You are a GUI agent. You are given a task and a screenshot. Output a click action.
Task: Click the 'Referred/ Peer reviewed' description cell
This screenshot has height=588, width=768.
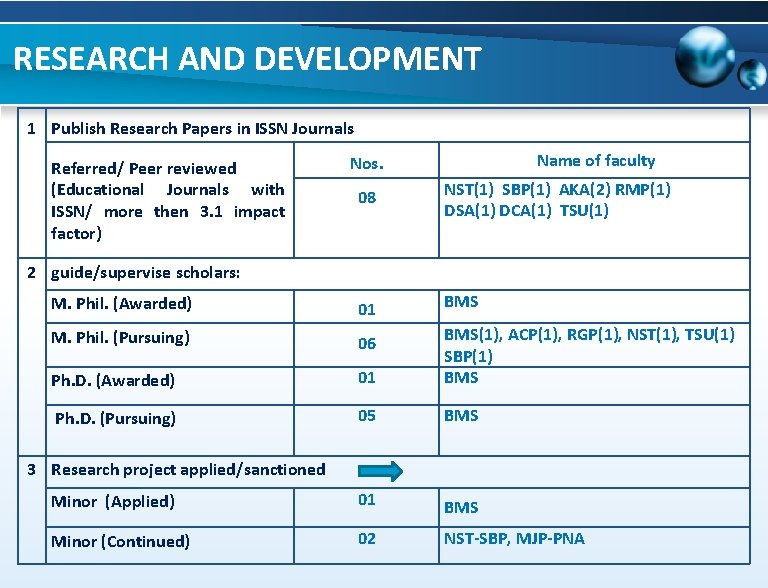[168, 200]
